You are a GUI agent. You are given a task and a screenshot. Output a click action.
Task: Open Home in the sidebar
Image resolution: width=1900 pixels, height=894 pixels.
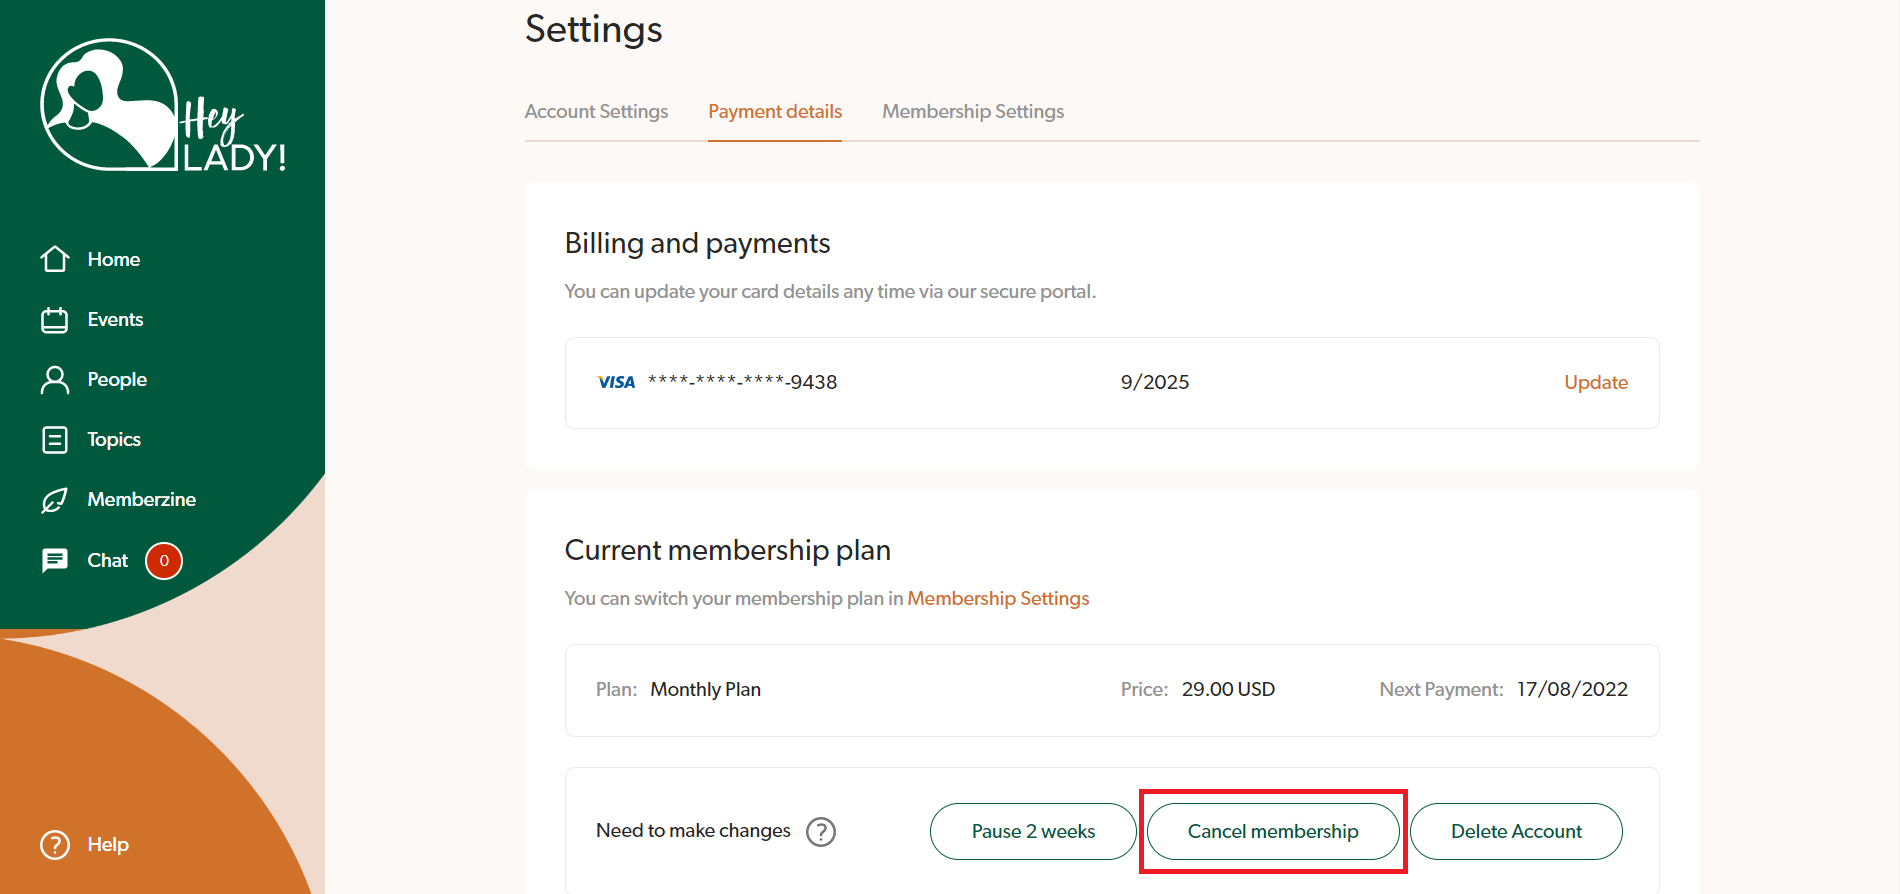[113, 259]
